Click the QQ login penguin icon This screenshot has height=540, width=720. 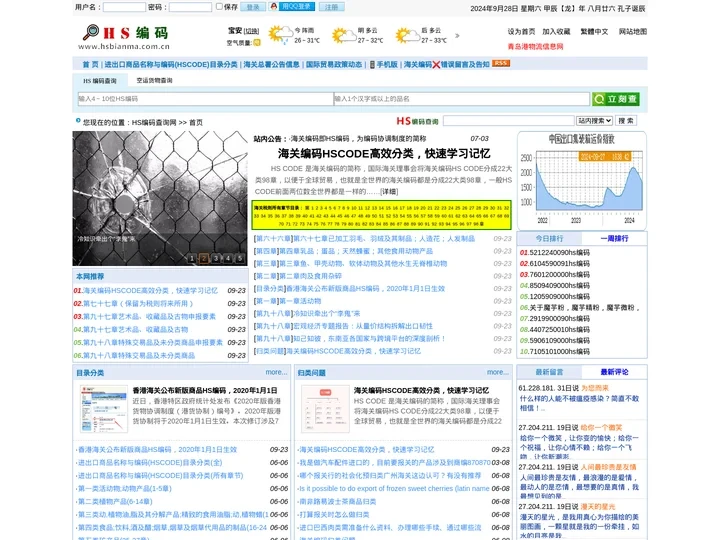274,6
